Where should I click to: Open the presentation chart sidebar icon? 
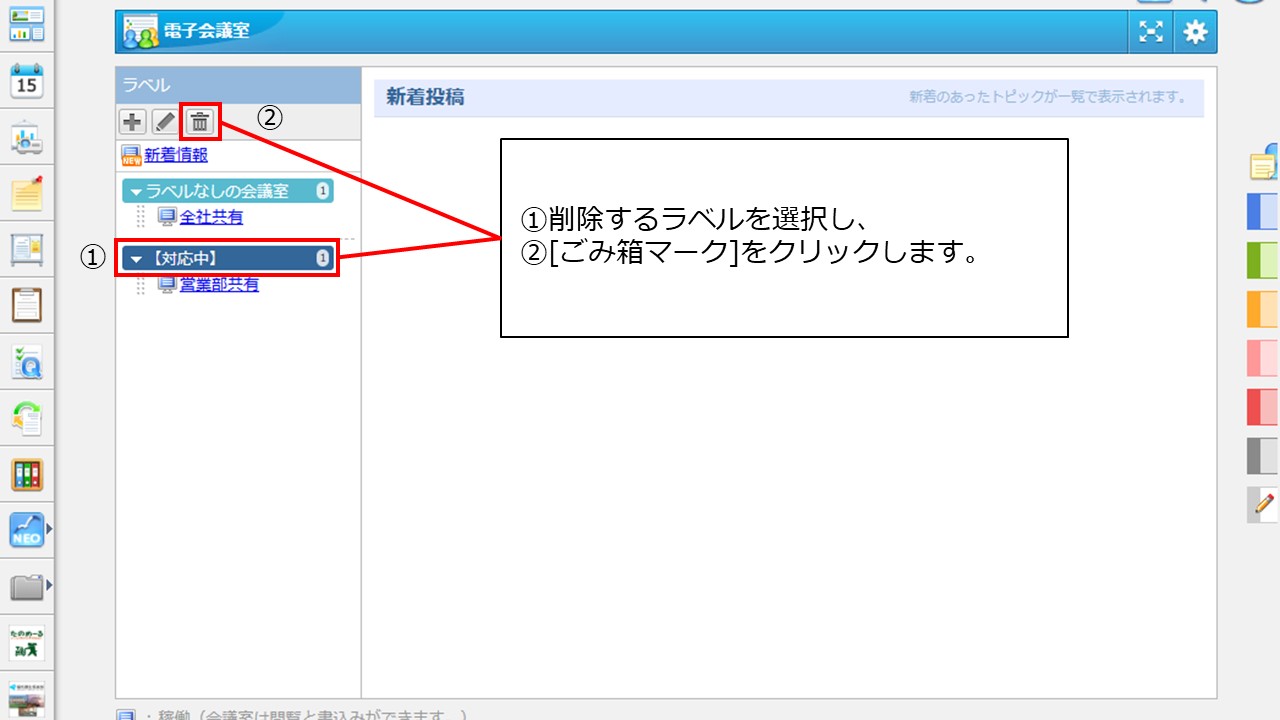click(x=27, y=138)
